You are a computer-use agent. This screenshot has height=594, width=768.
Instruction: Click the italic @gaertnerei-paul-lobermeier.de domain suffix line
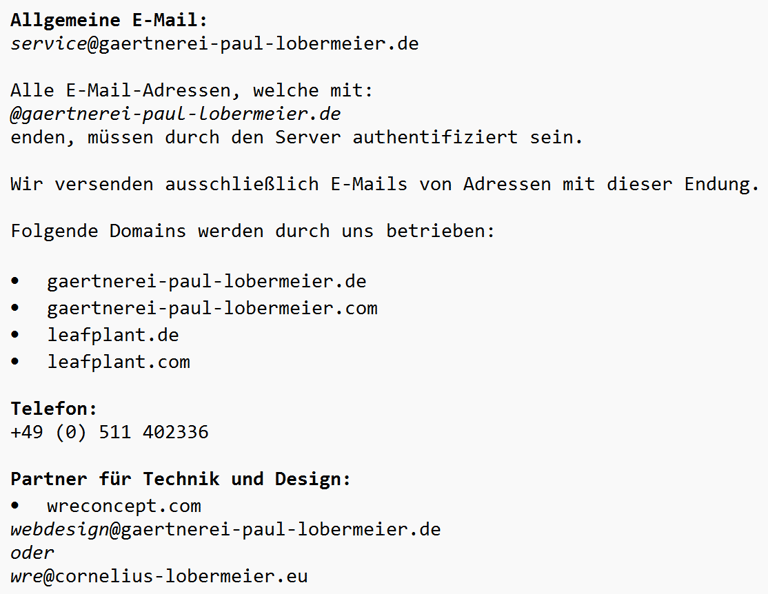[176, 113]
